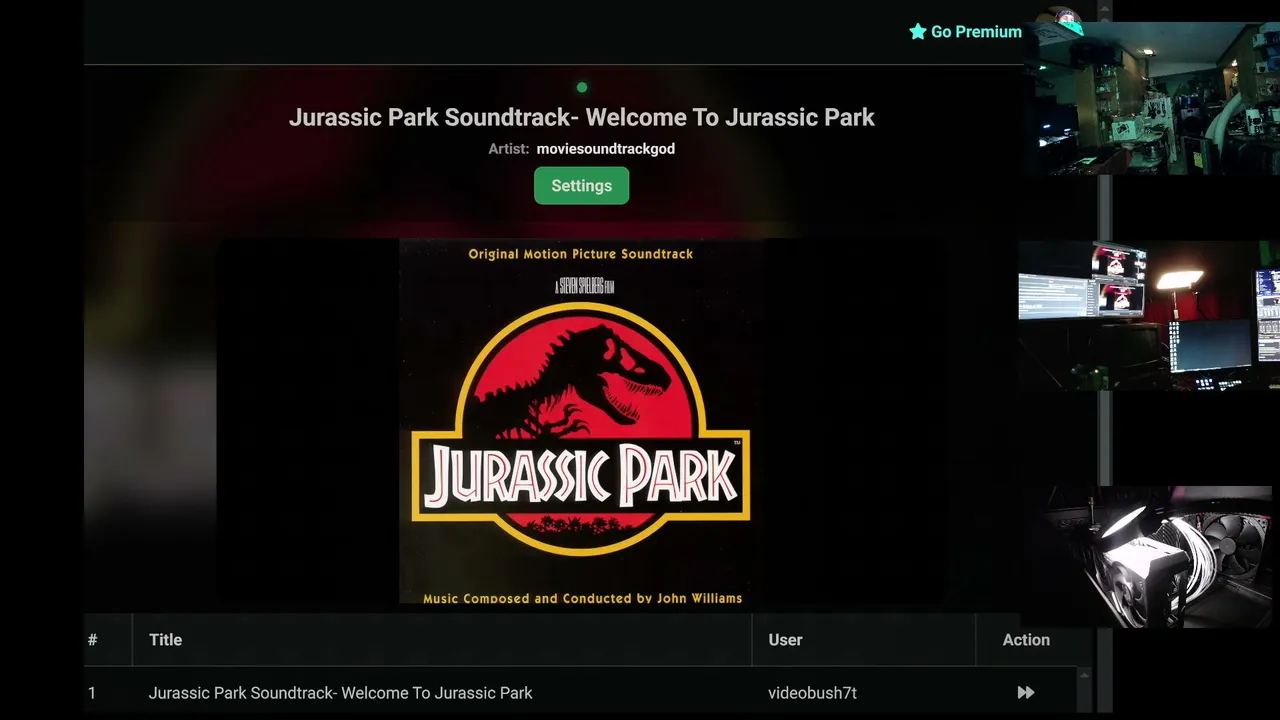
Task: Click the star icon beside Go Premium
Action: 917,31
